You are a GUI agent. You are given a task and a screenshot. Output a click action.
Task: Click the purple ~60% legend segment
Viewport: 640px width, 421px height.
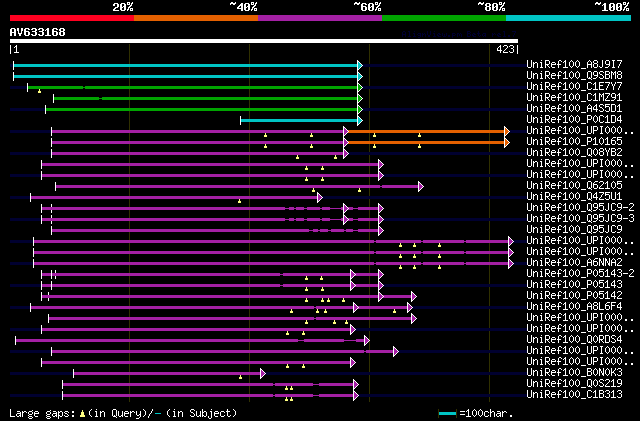pyautogui.click(x=320, y=18)
